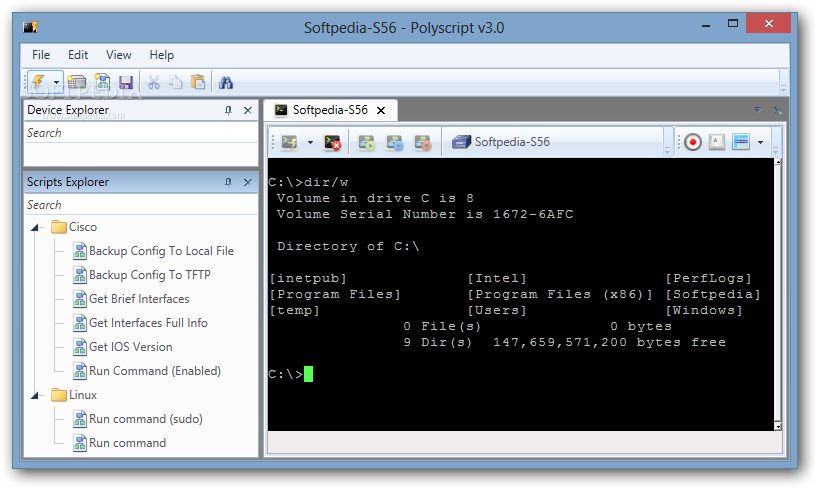Select the Cisco folder

75,227
